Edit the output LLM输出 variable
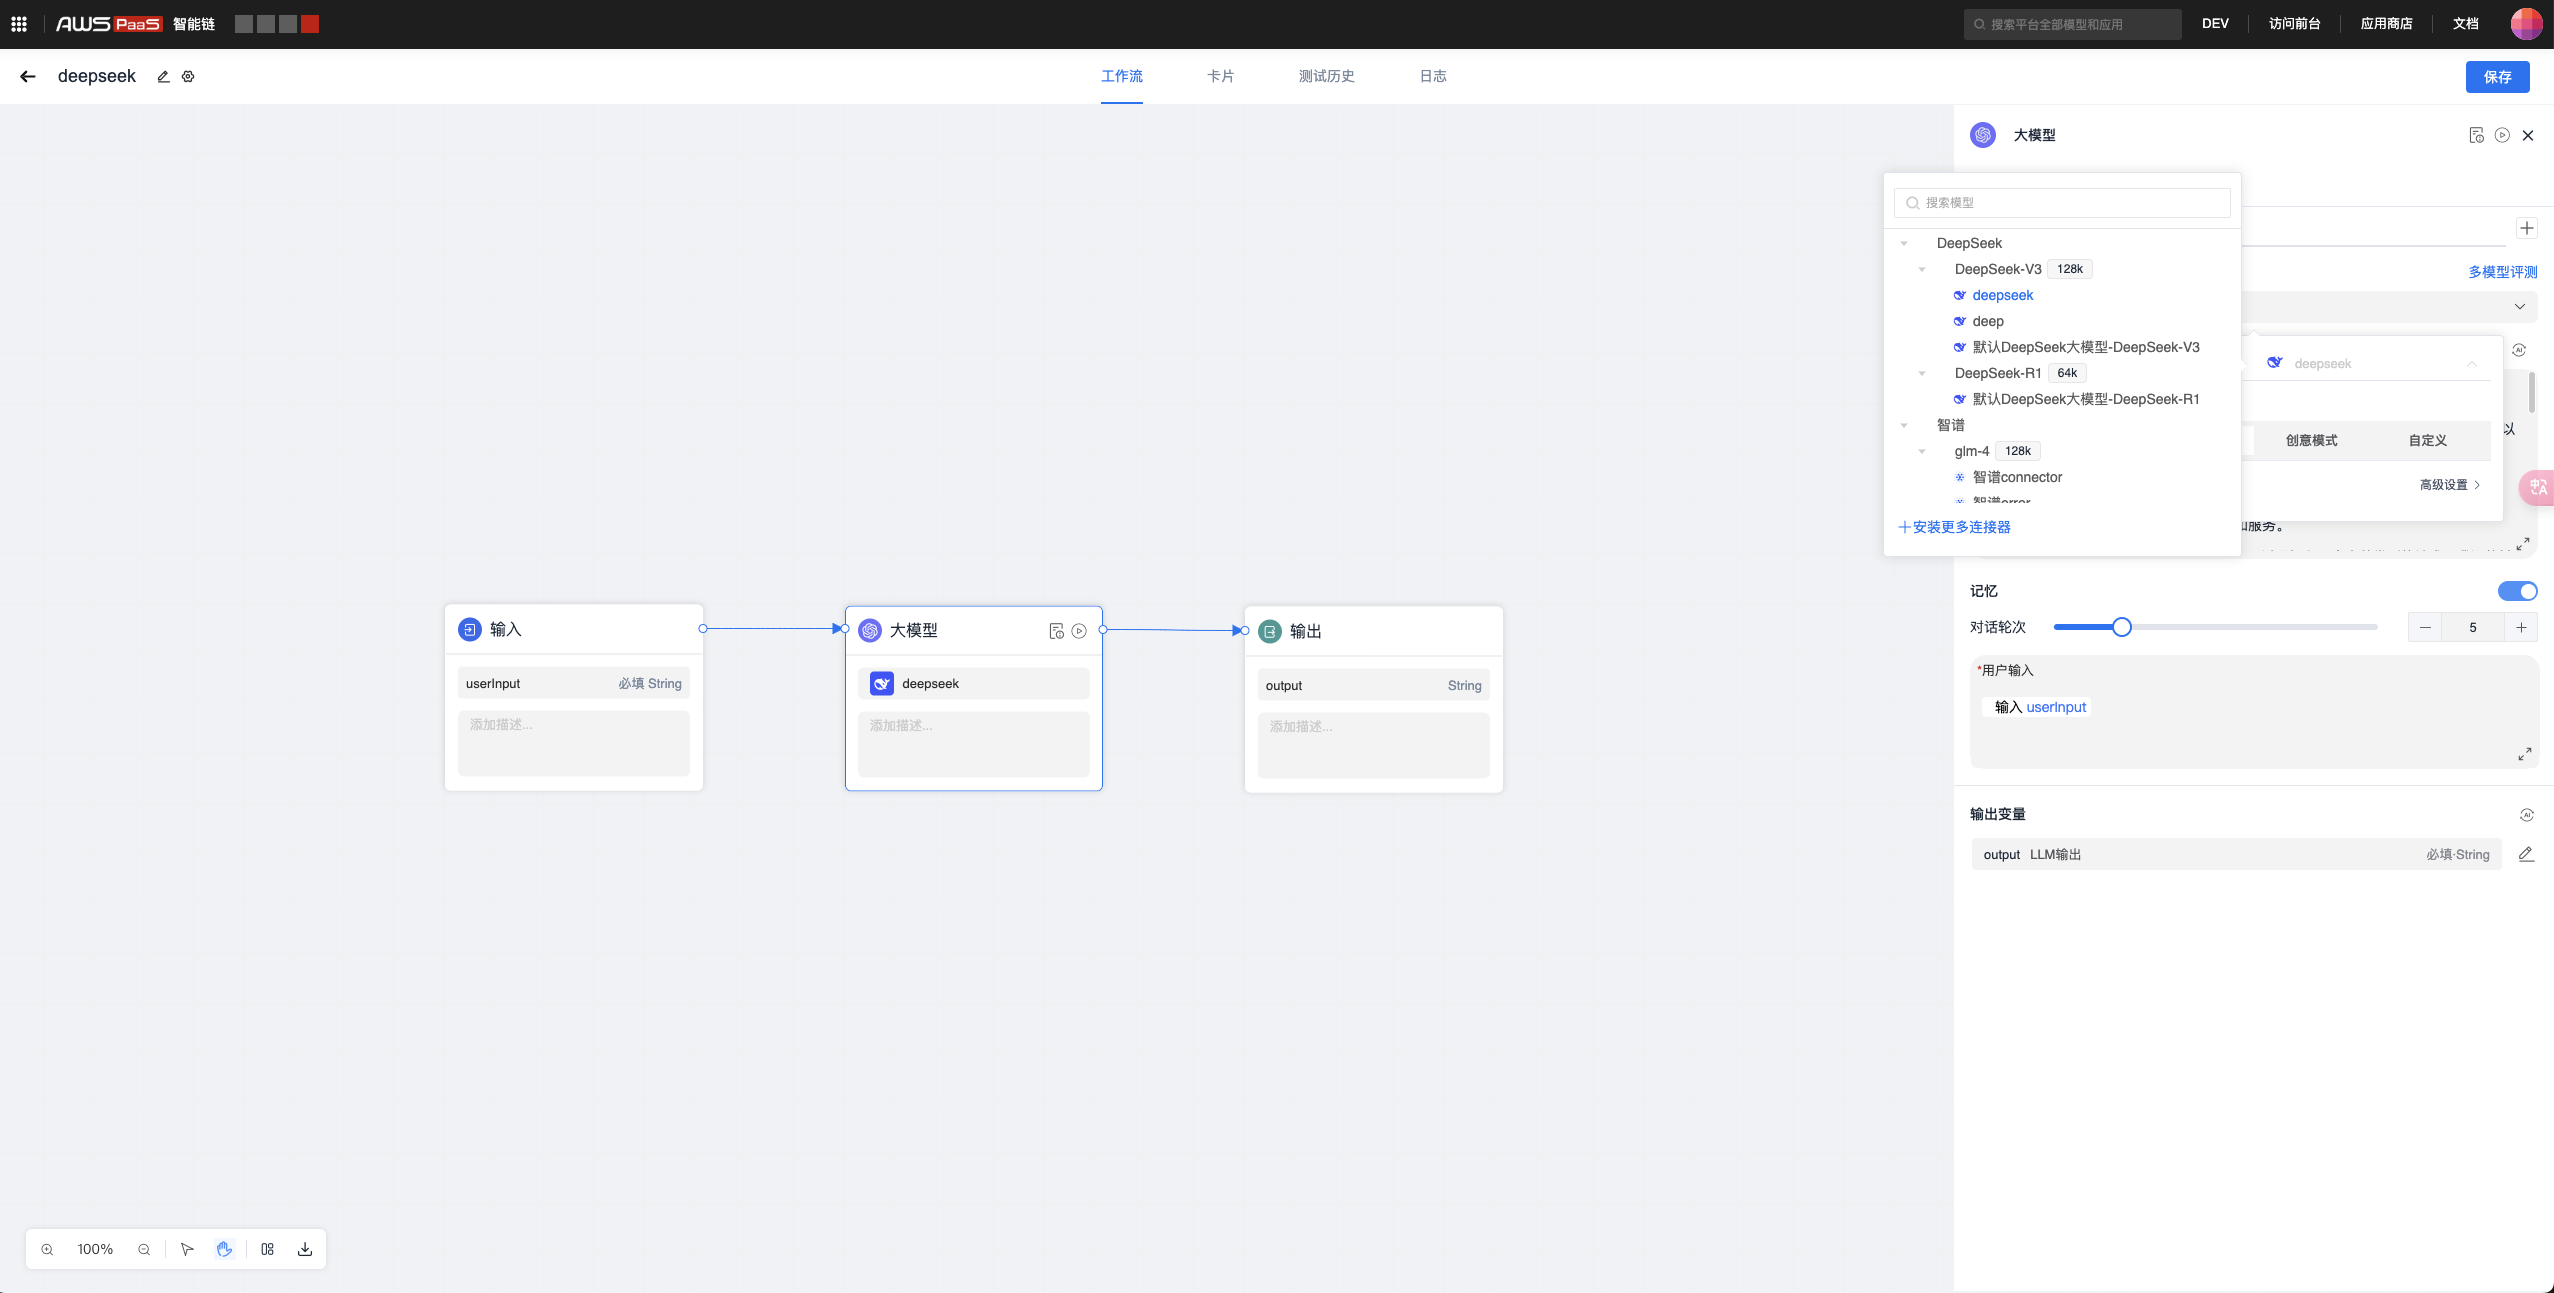Viewport: 2554px width, 1293px height. tap(2526, 854)
